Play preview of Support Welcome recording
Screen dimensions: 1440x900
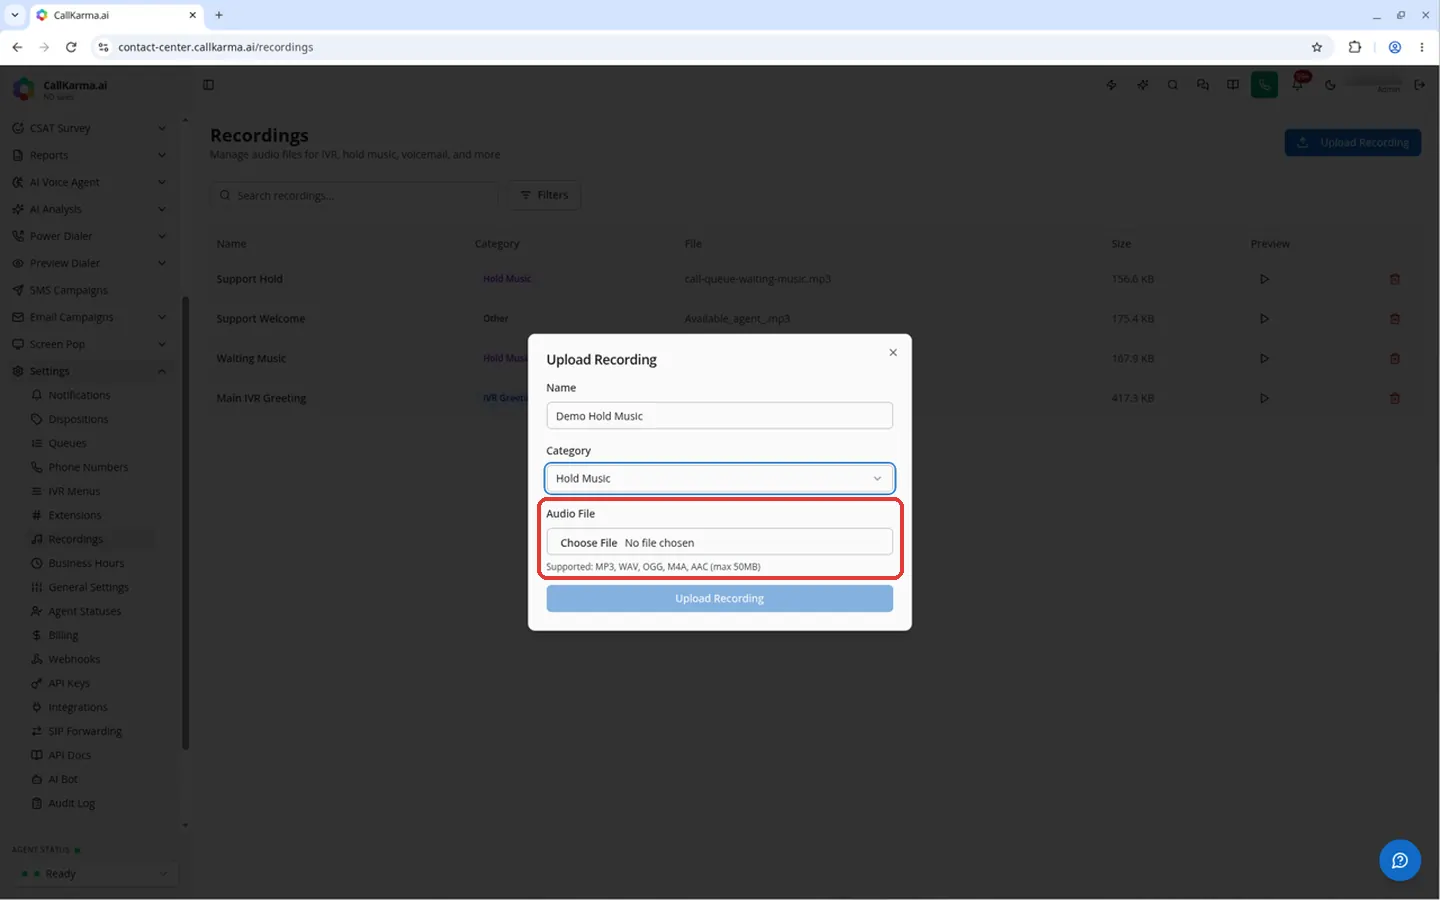coord(1264,319)
